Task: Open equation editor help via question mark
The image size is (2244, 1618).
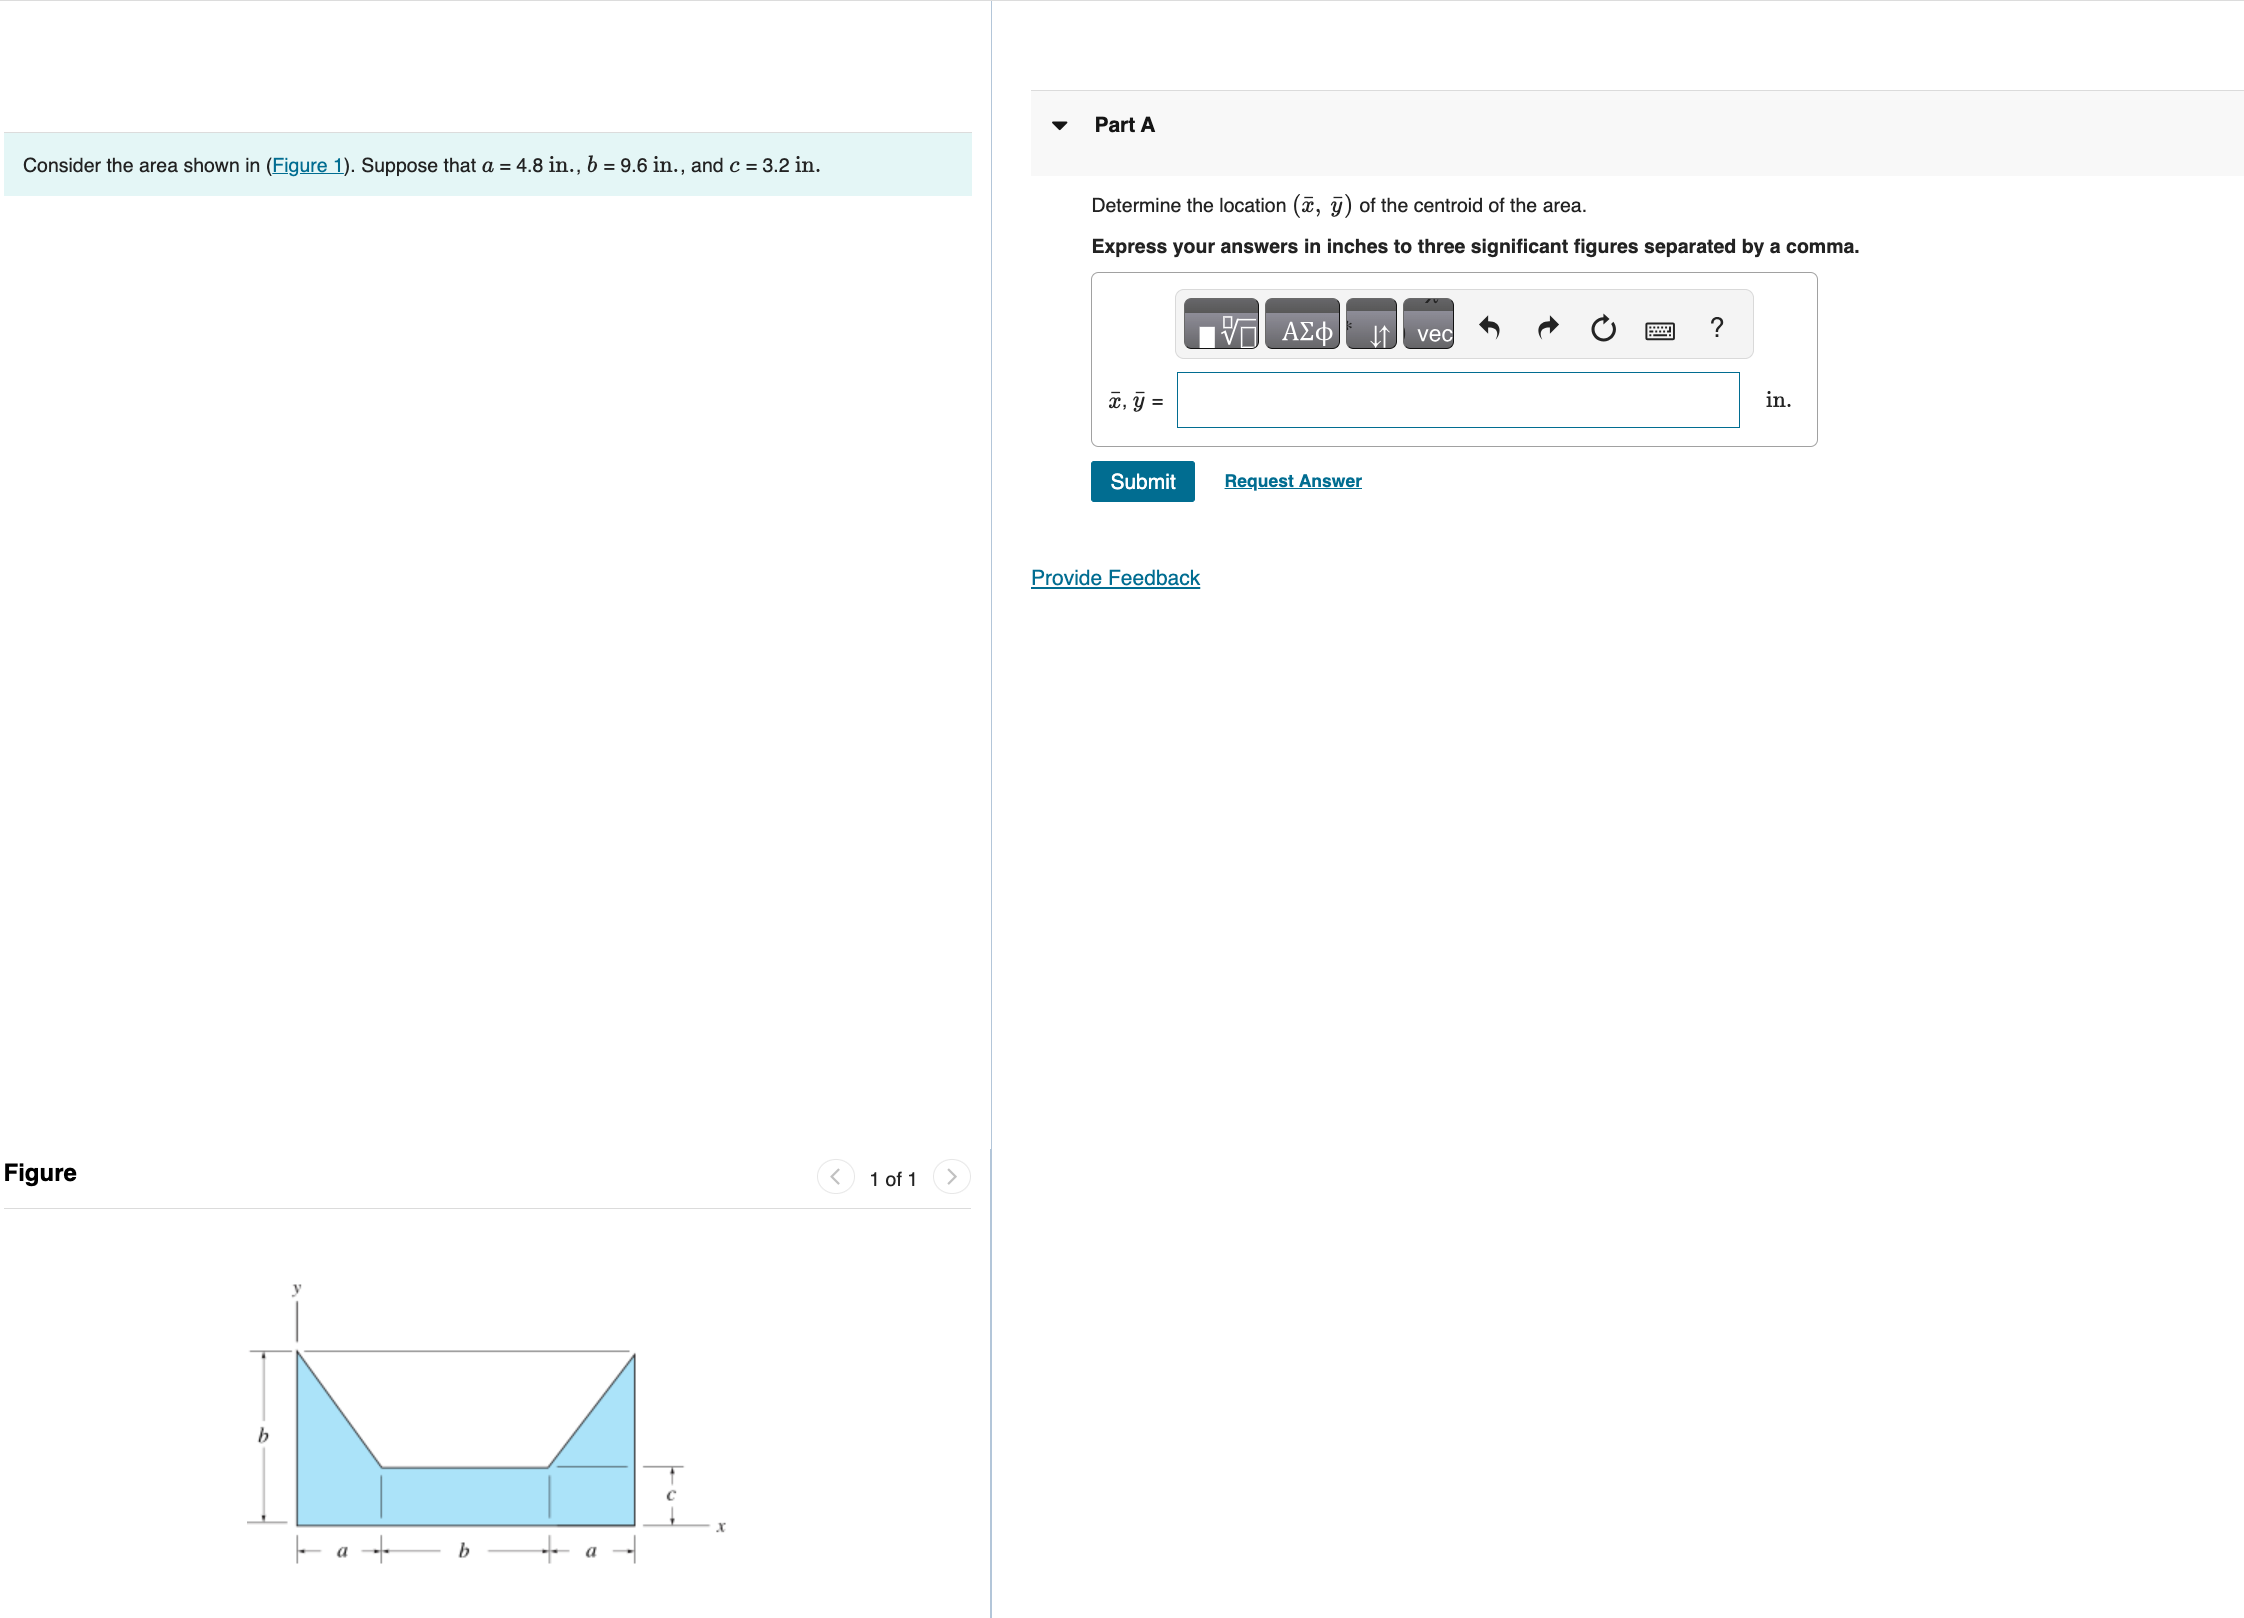Action: click(x=1716, y=328)
